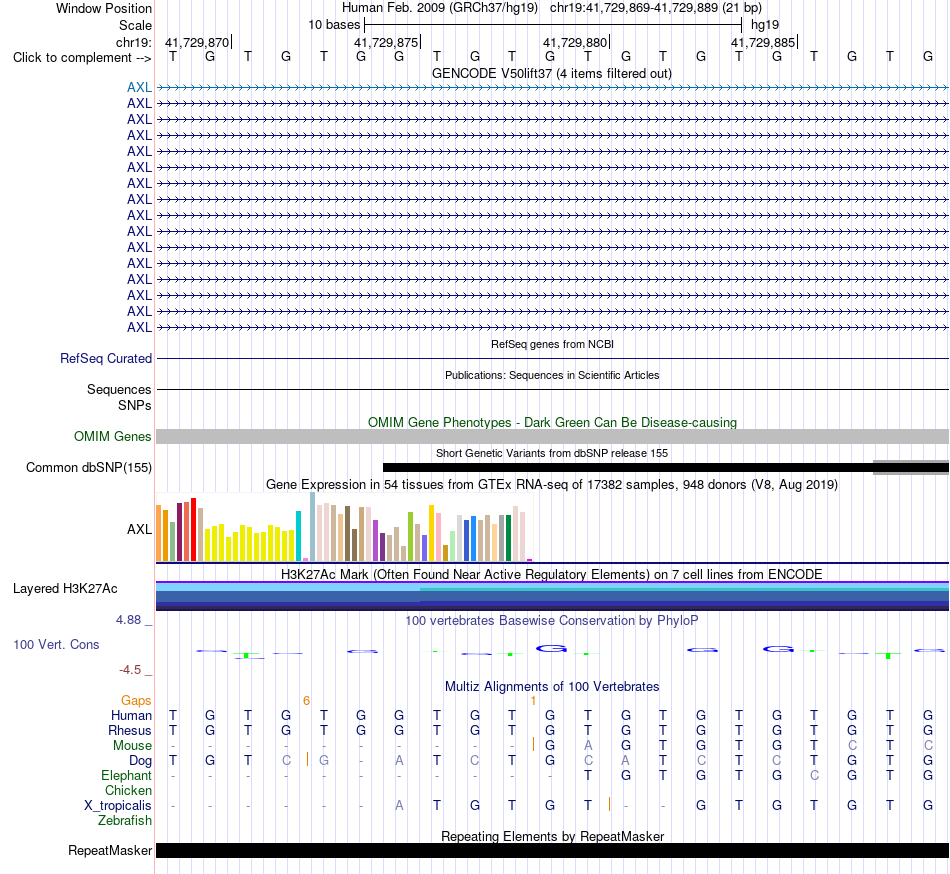Click the position text 'chr19:41,729,869-41,729,889 (21 bp)'
Screen dimensions: 950x874
[x=656, y=8]
